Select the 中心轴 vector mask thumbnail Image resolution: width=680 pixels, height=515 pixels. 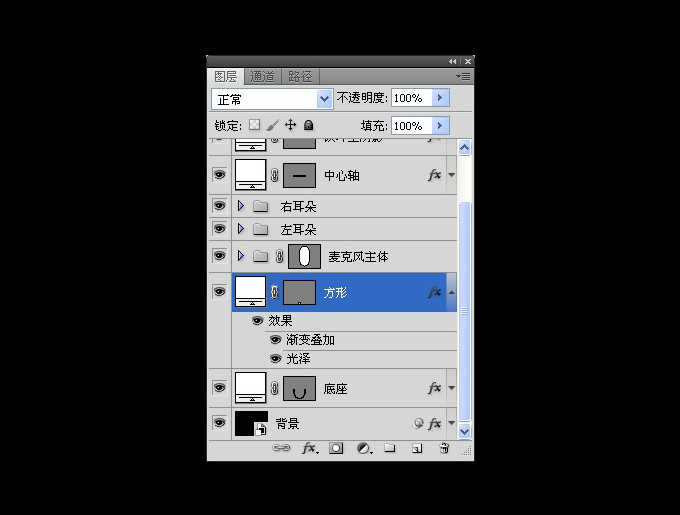[299, 175]
